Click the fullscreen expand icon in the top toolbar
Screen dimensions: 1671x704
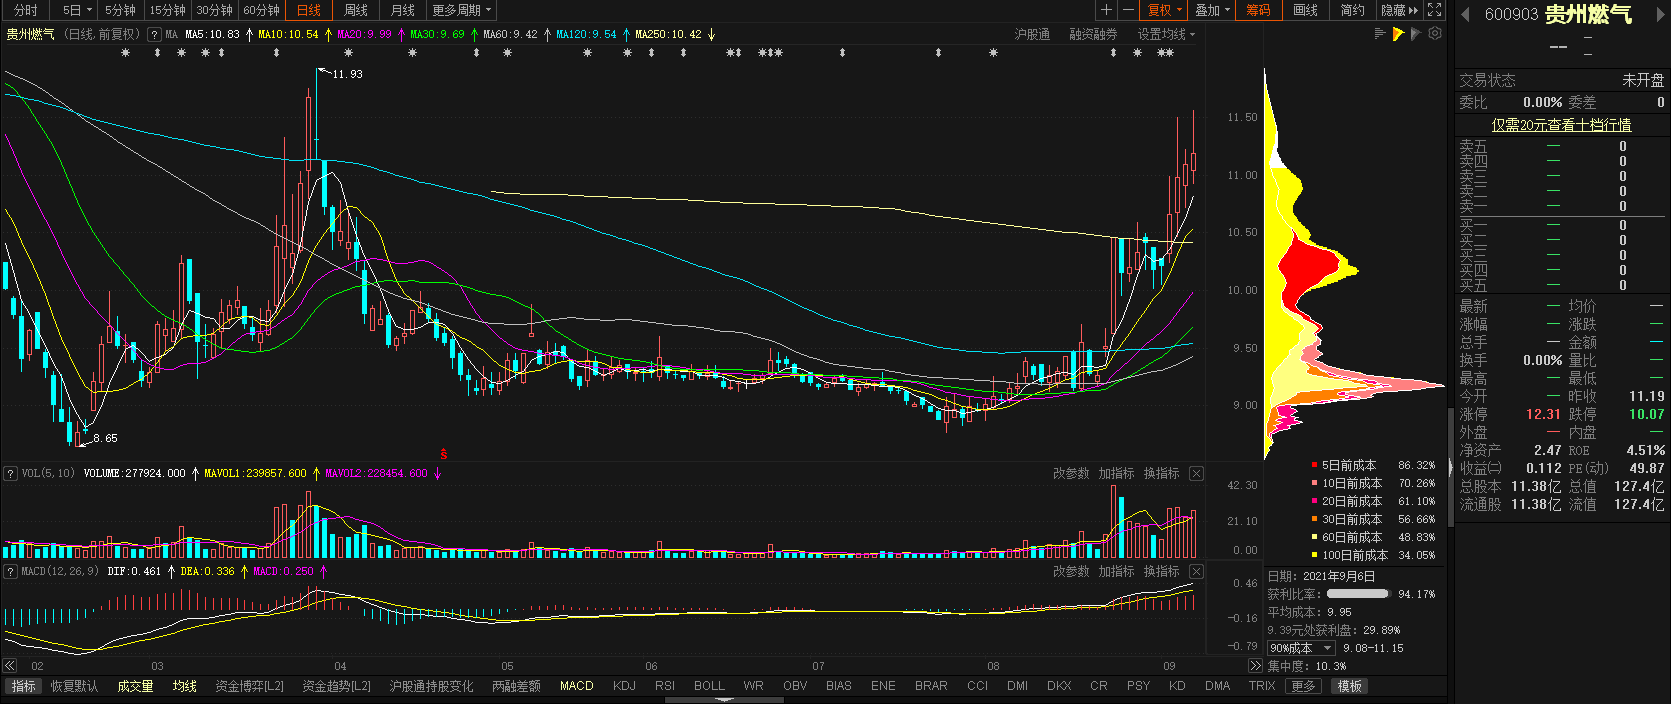click(x=1434, y=10)
